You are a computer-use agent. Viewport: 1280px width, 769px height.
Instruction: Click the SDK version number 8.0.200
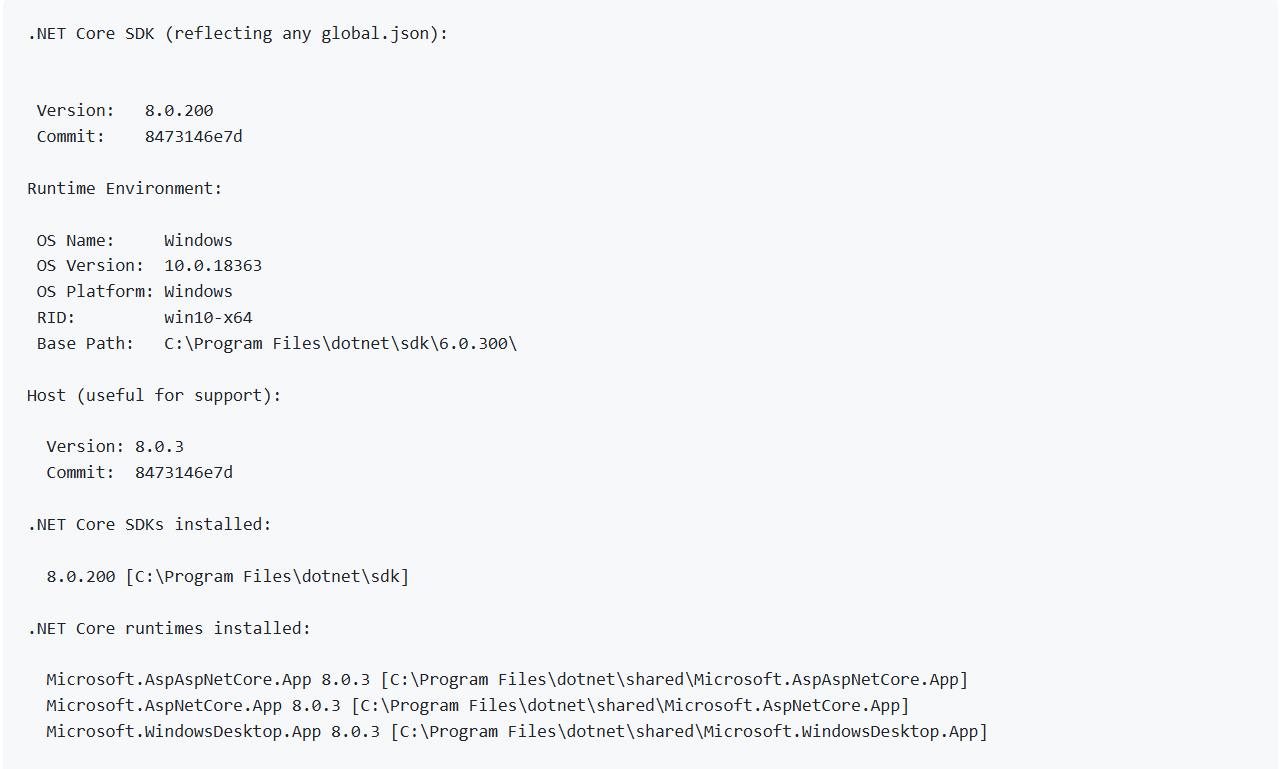click(x=179, y=110)
